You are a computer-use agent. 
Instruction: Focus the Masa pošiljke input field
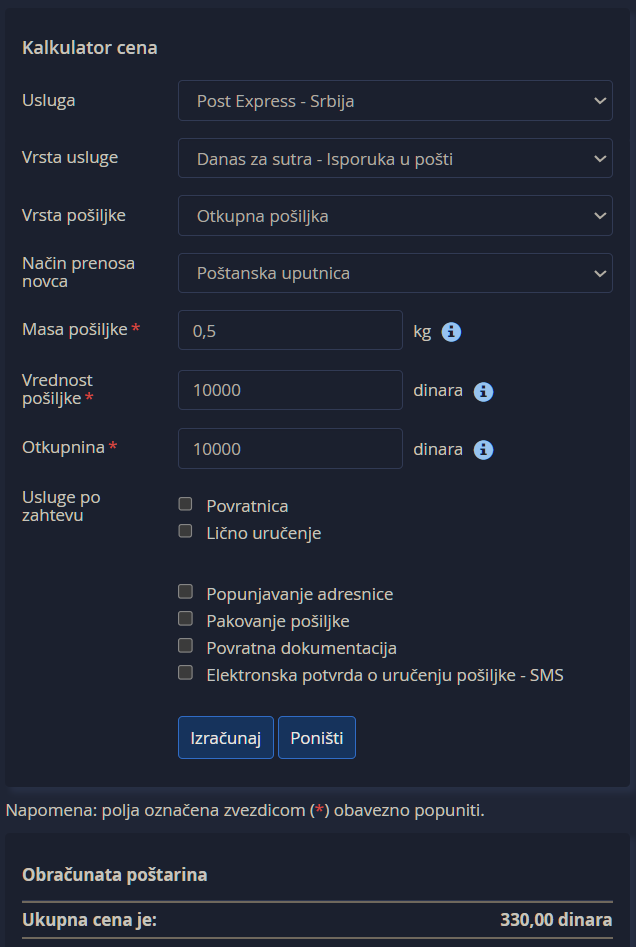point(290,331)
